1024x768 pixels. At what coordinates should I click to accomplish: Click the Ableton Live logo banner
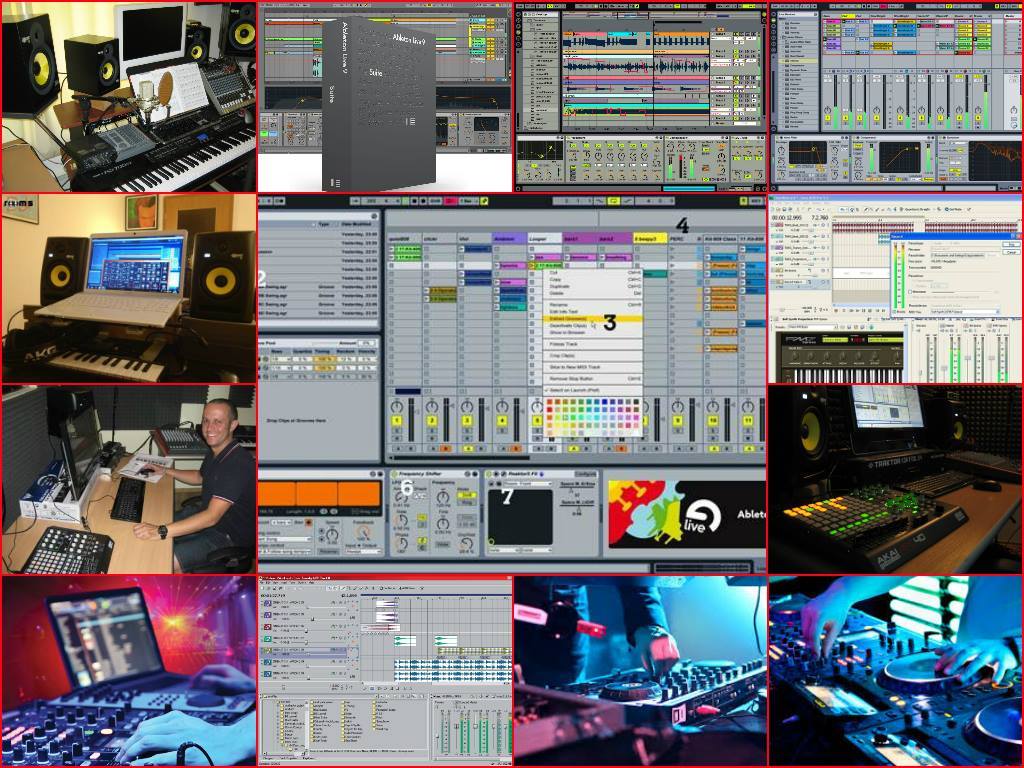point(687,514)
